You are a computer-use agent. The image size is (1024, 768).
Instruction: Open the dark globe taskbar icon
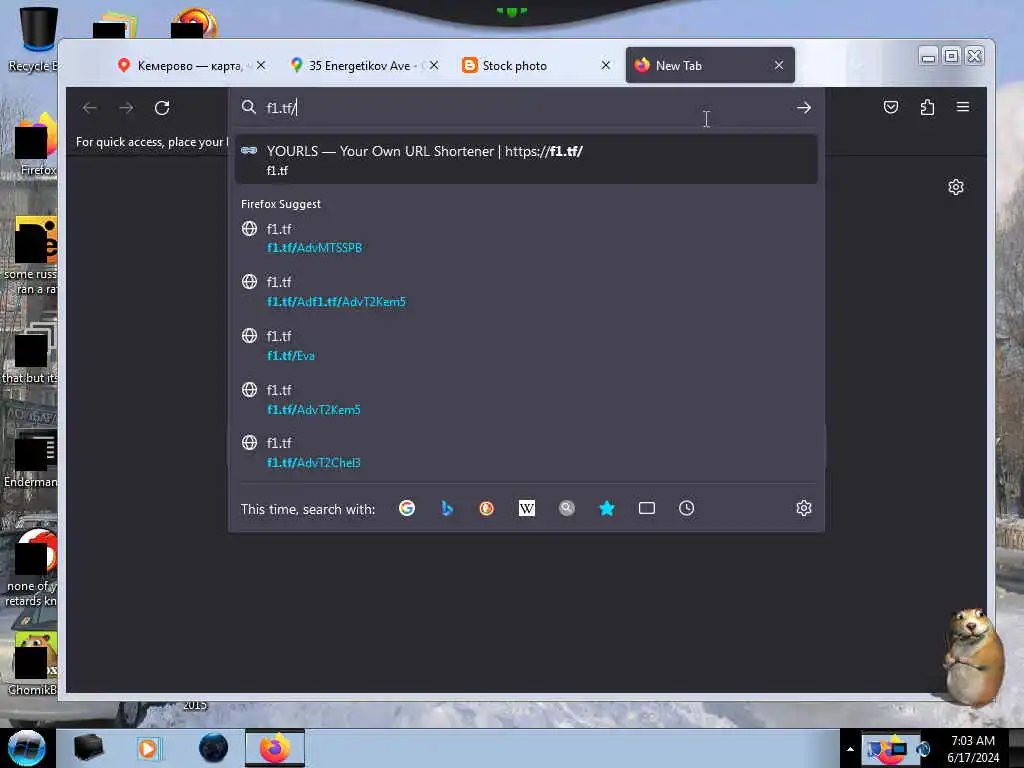pos(213,748)
